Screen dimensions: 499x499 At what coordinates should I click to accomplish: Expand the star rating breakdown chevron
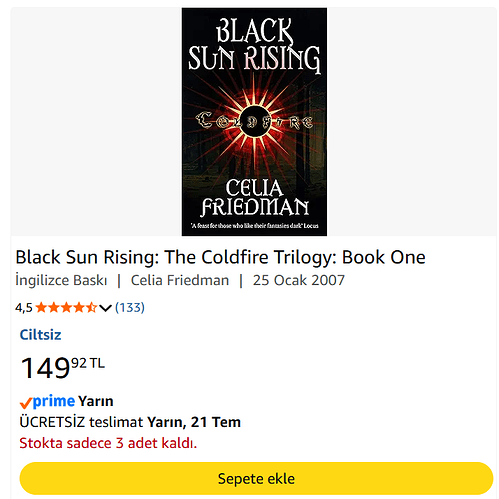pyautogui.click(x=105, y=308)
